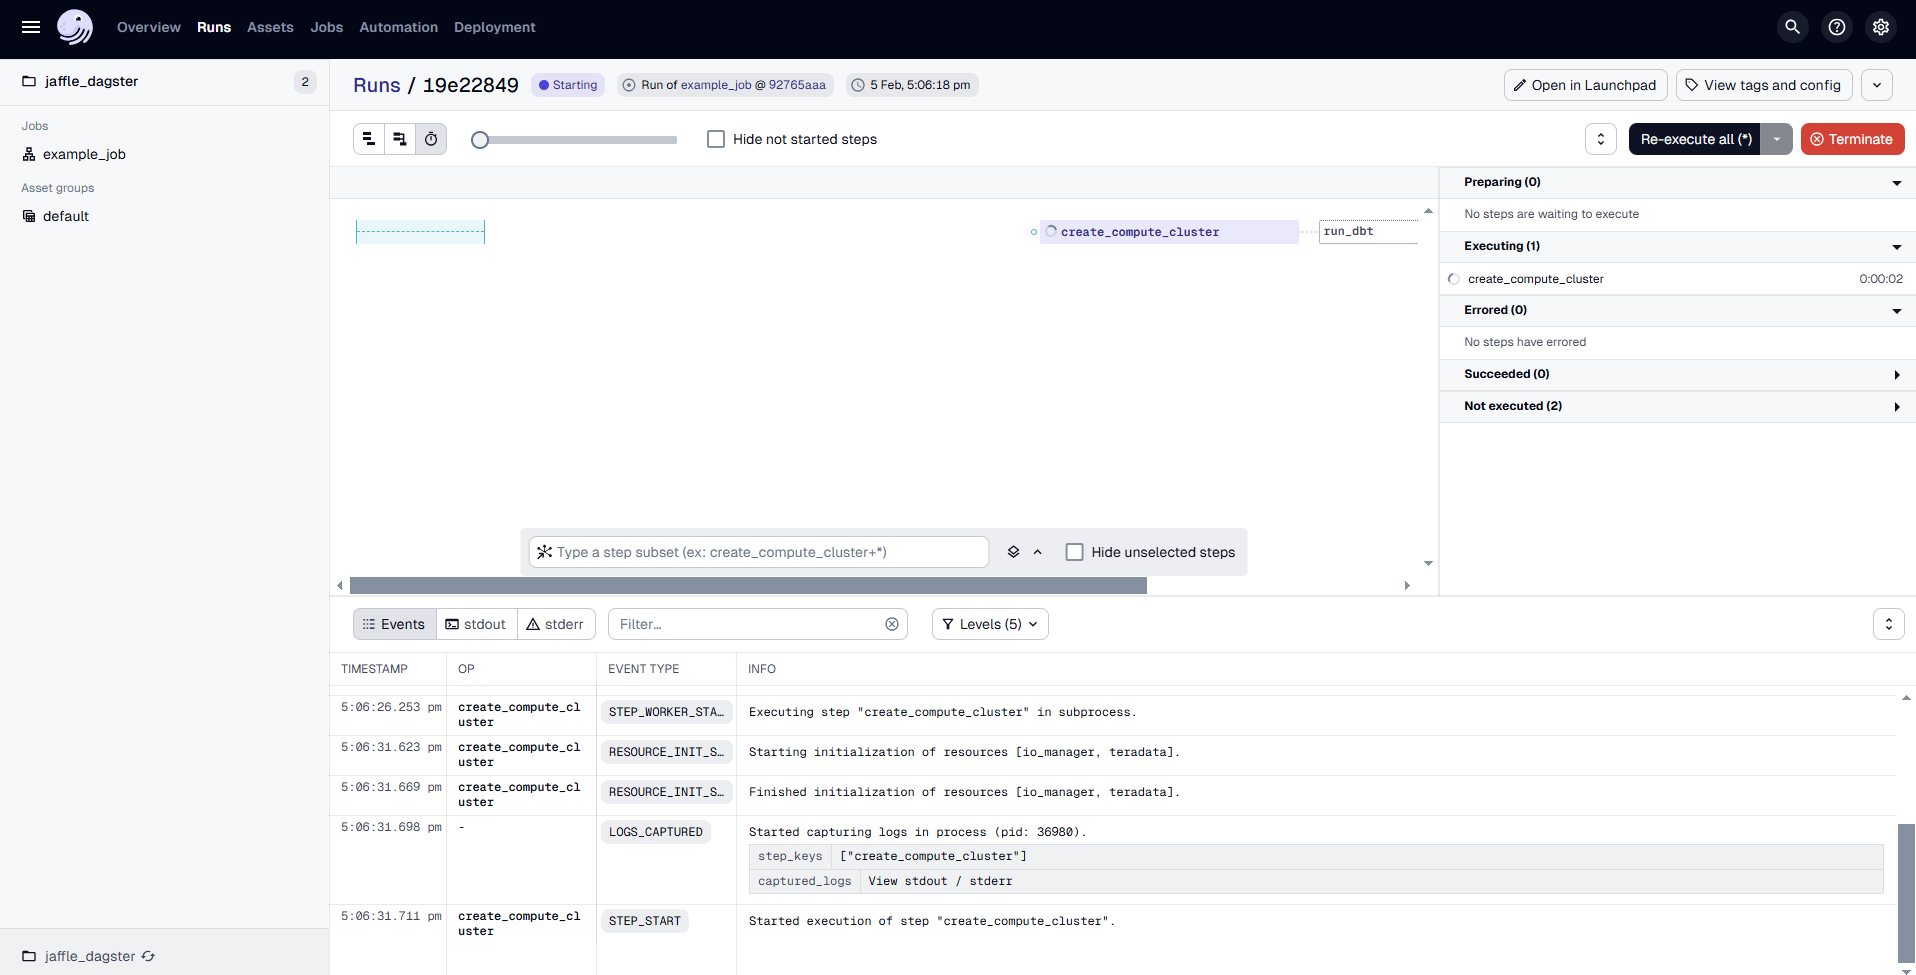Image resolution: width=1916 pixels, height=975 pixels.
Task: Click the Terminate run button
Action: (x=1852, y=139)
